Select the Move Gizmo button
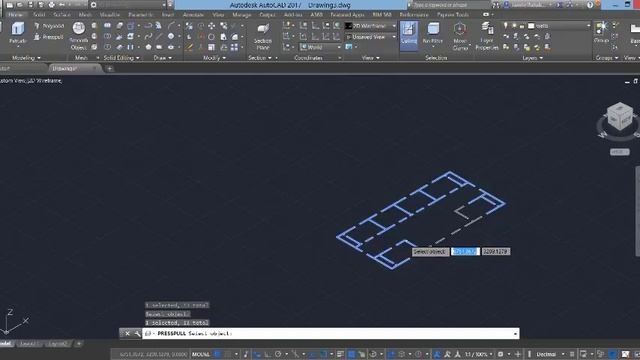640x360 pixels. pyautogui.click(x=460, y=36)
